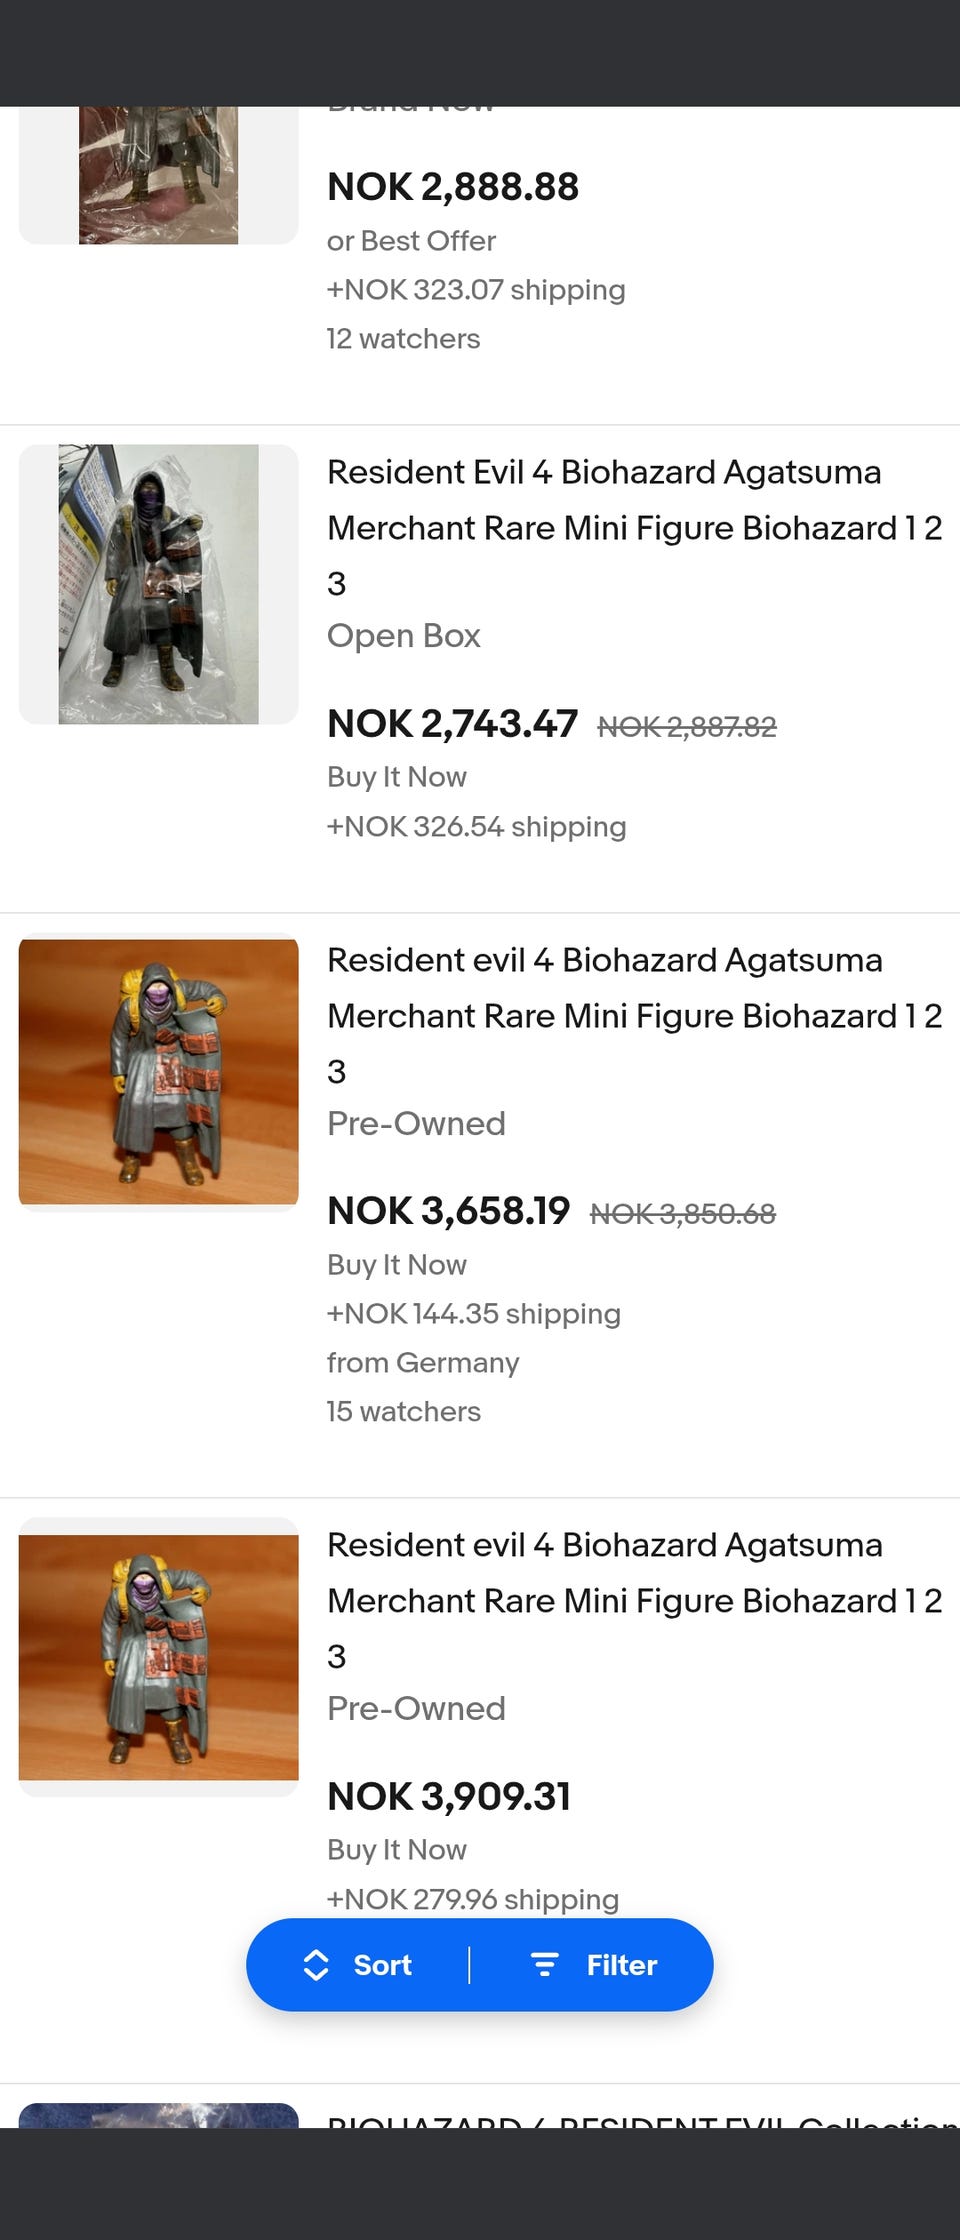Viewport: 960px width, 2240px height.
Task: Tap the Sort arrows icon
Action: click(316, 1964)
